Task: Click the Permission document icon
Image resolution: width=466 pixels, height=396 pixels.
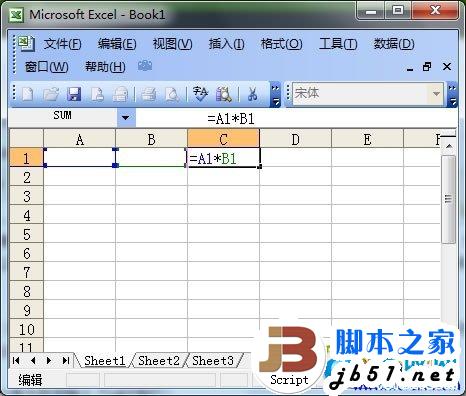Action: pyautogui.click(x=97, y=94)
